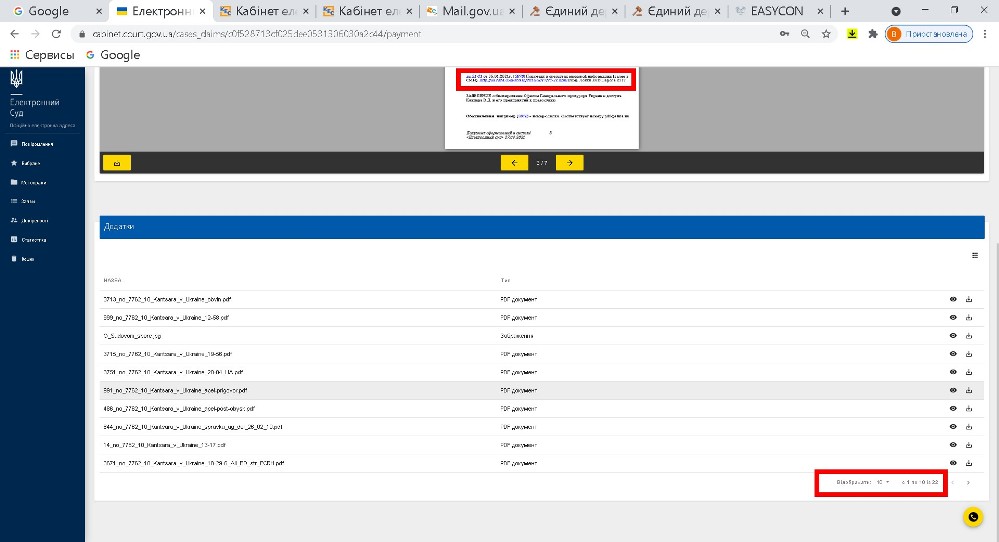View the file starting with 3715
Viewport: 999px width, 542px height.
coord(952,354)
